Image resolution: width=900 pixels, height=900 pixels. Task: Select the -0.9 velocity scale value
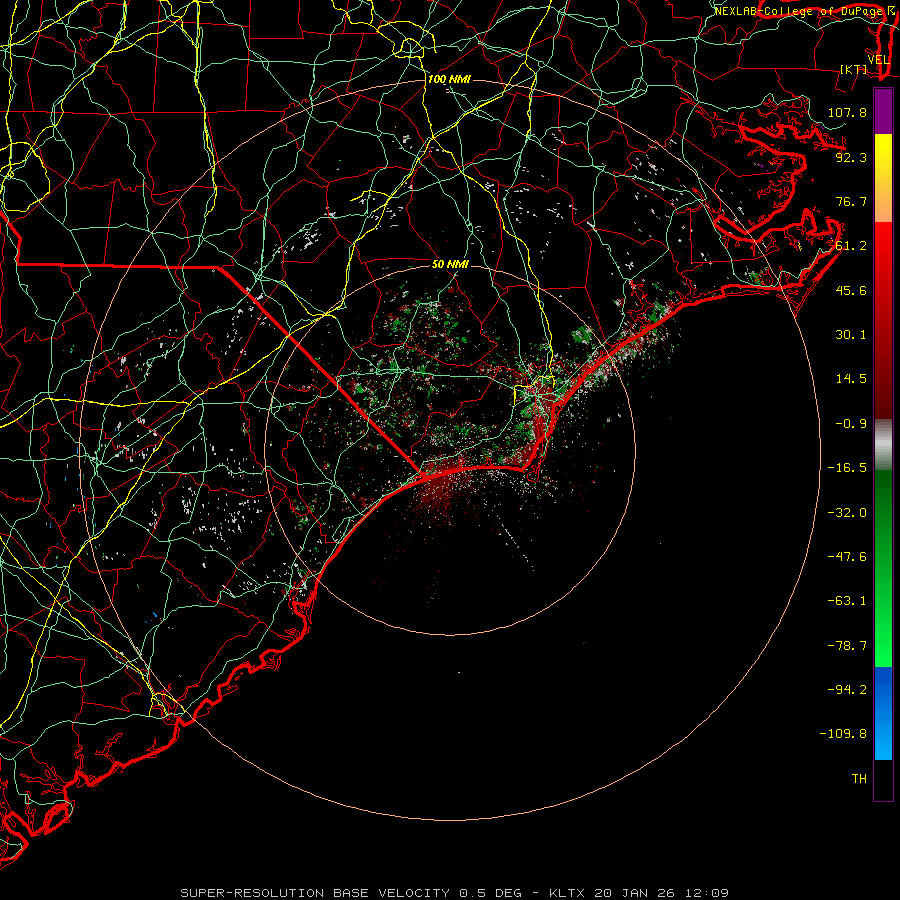[851, 424]
